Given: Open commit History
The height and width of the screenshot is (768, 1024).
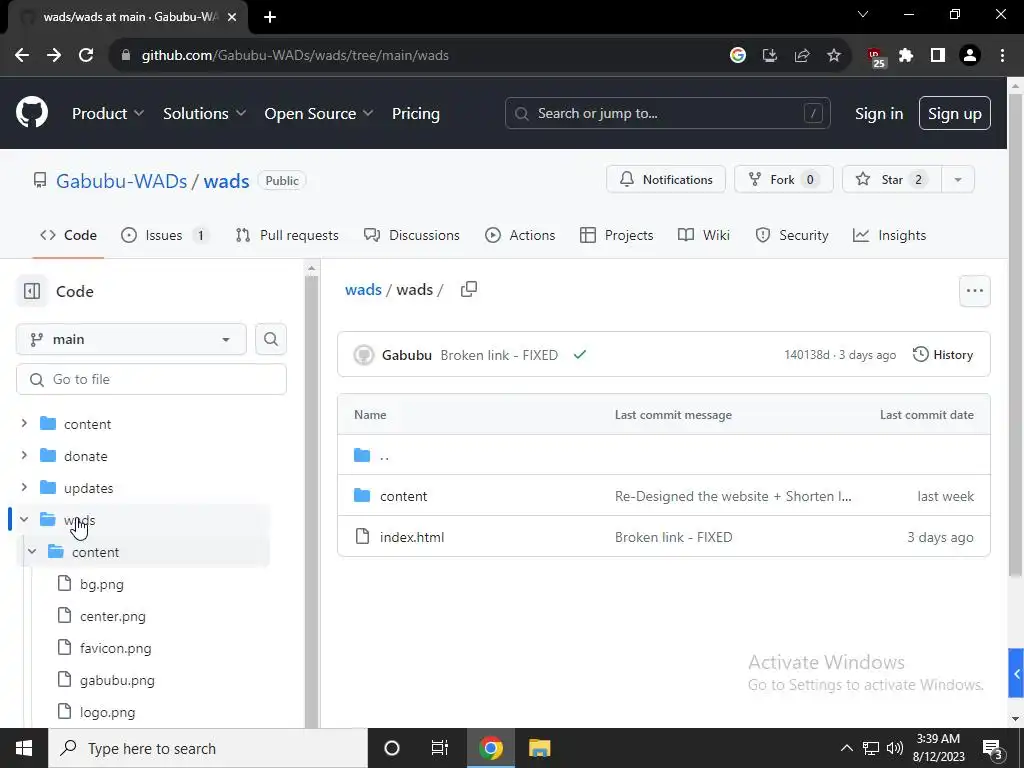Looking at the screenshot, I should coord(943,355).
